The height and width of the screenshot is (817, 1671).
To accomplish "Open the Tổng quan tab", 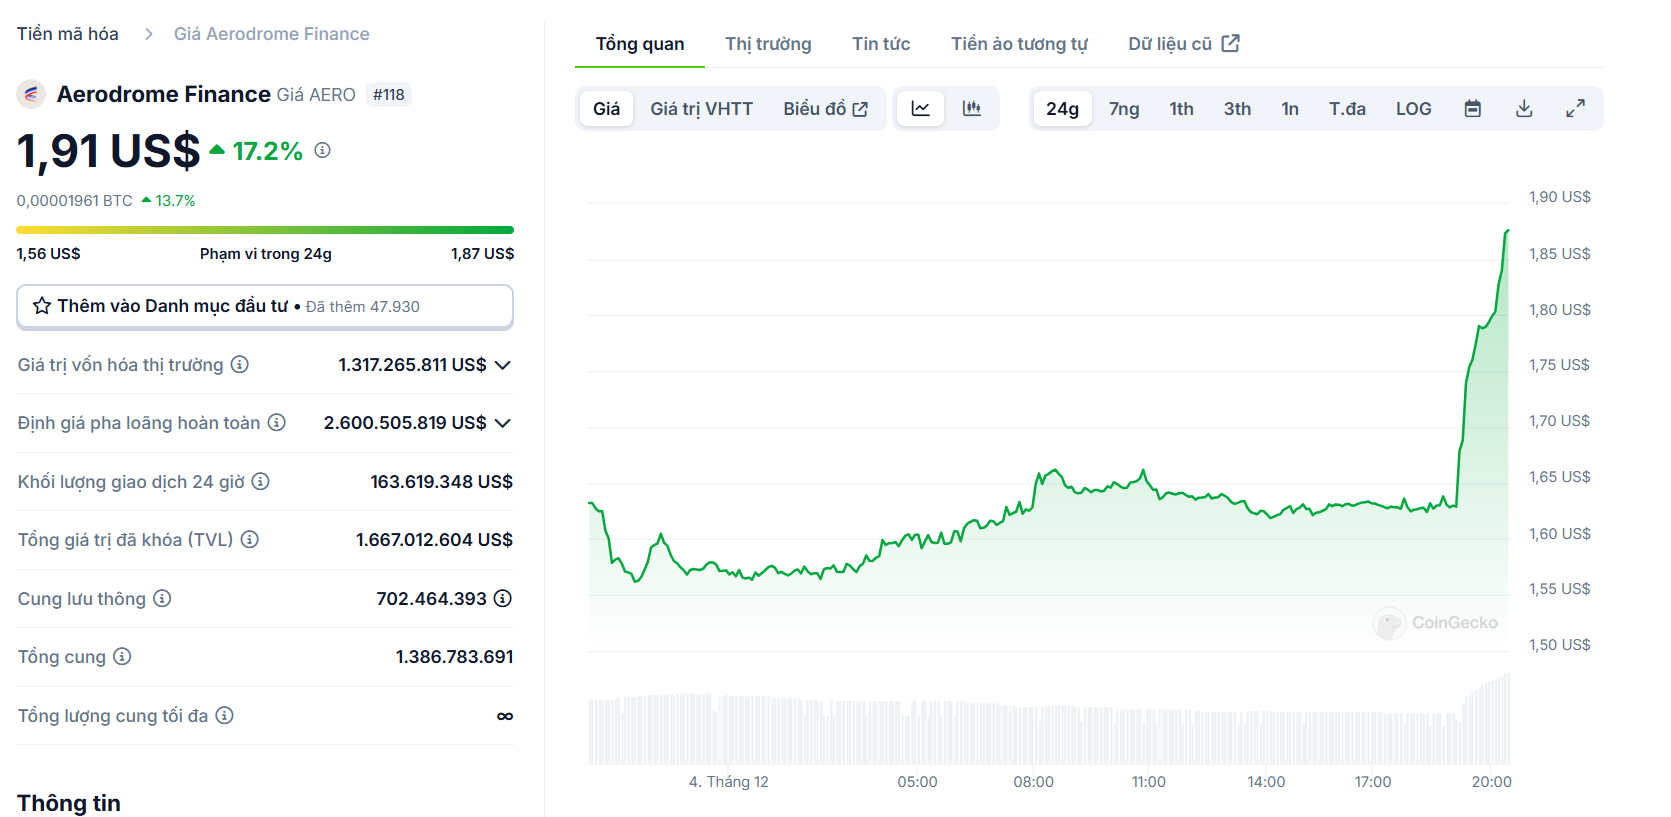I will coord(640,43).
